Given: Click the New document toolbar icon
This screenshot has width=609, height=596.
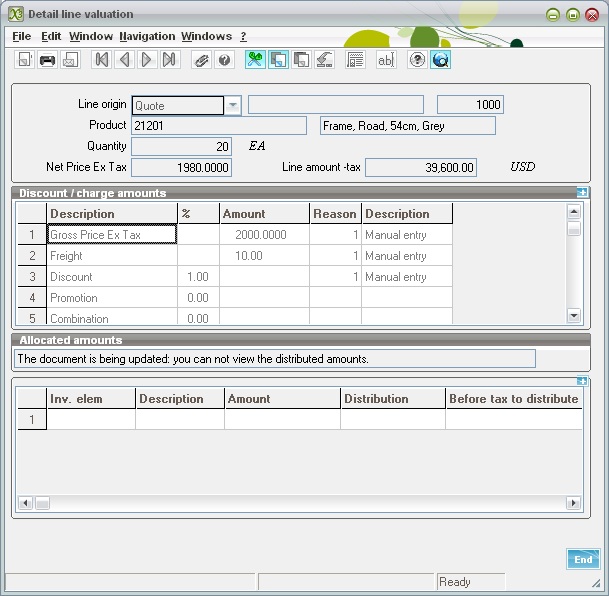Looking at the screenshot, I should click(24, 60).
